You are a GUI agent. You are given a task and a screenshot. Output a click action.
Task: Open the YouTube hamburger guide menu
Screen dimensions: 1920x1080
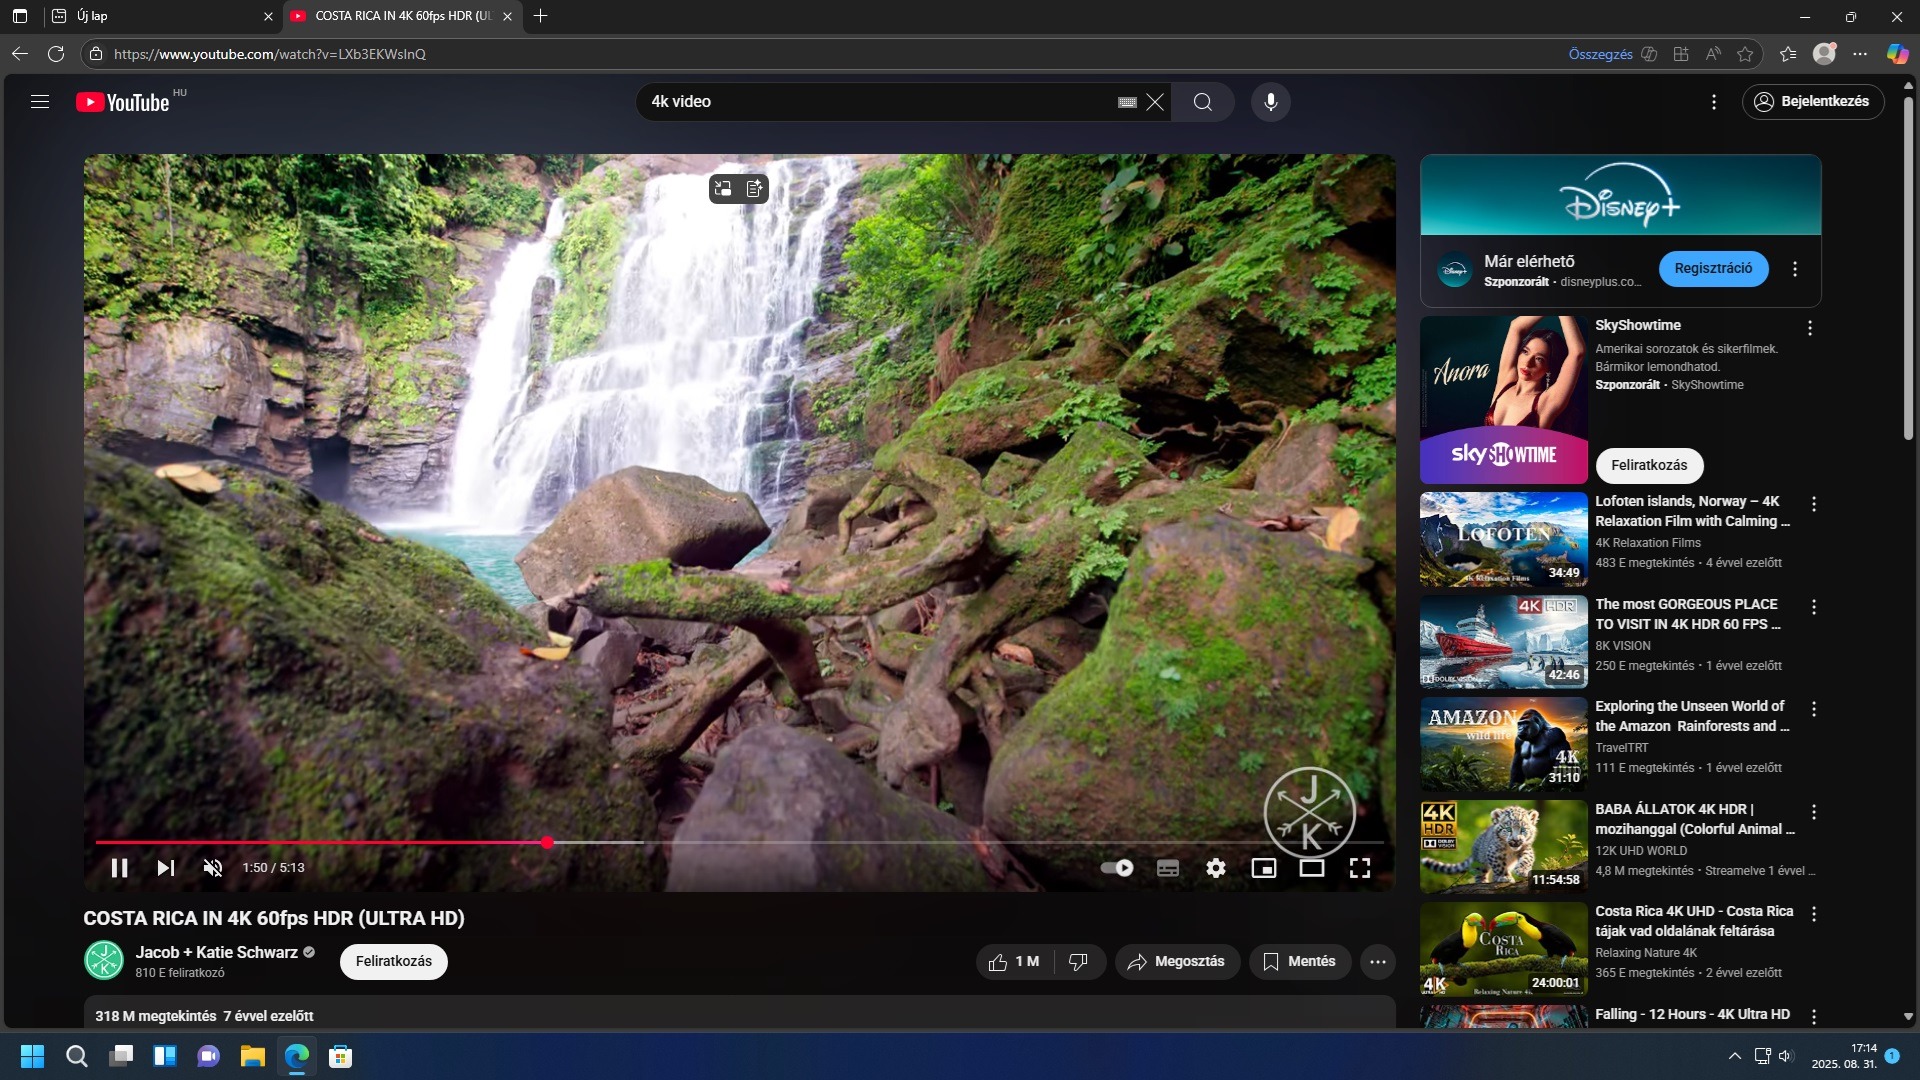coord(40,102)
